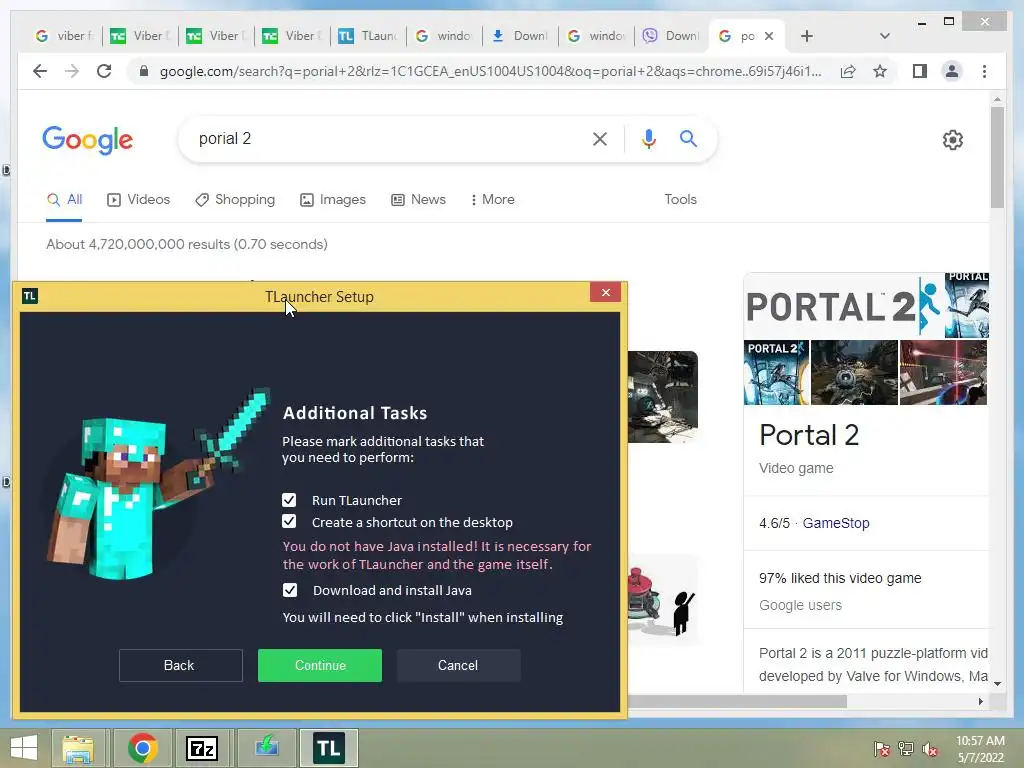Click the large Portal 2 logo image

(x=843, y=305)
